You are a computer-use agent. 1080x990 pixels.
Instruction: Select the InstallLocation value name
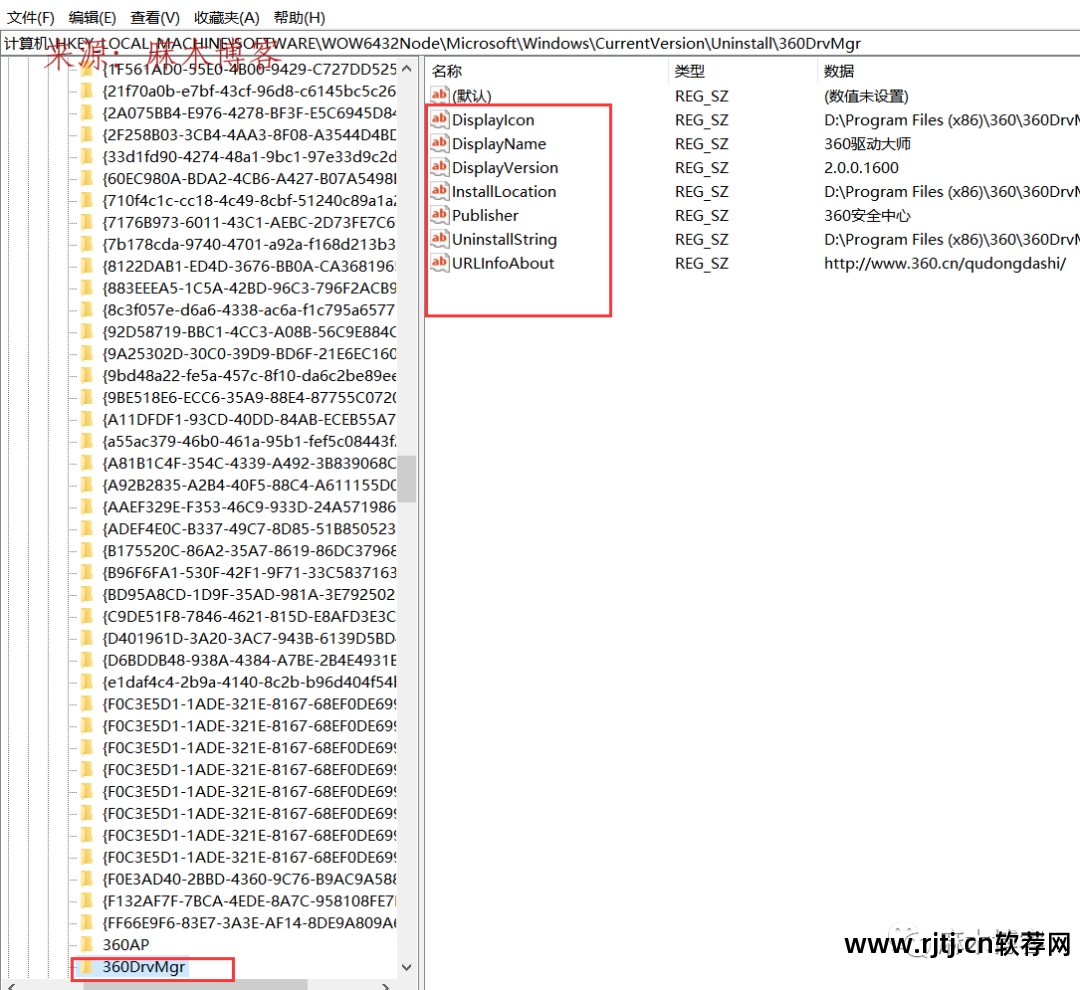(x=504, y=192)
